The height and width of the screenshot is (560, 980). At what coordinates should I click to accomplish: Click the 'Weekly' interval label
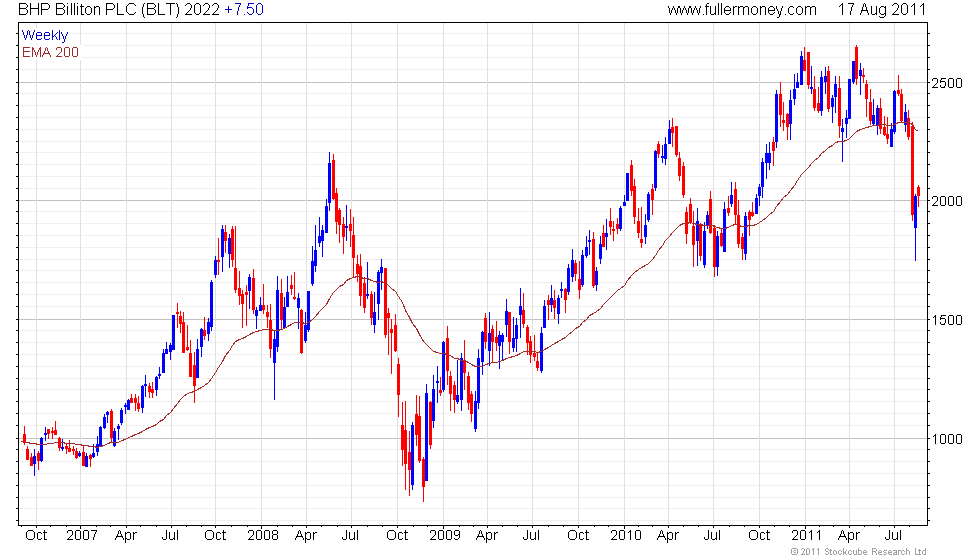(44, 36)
